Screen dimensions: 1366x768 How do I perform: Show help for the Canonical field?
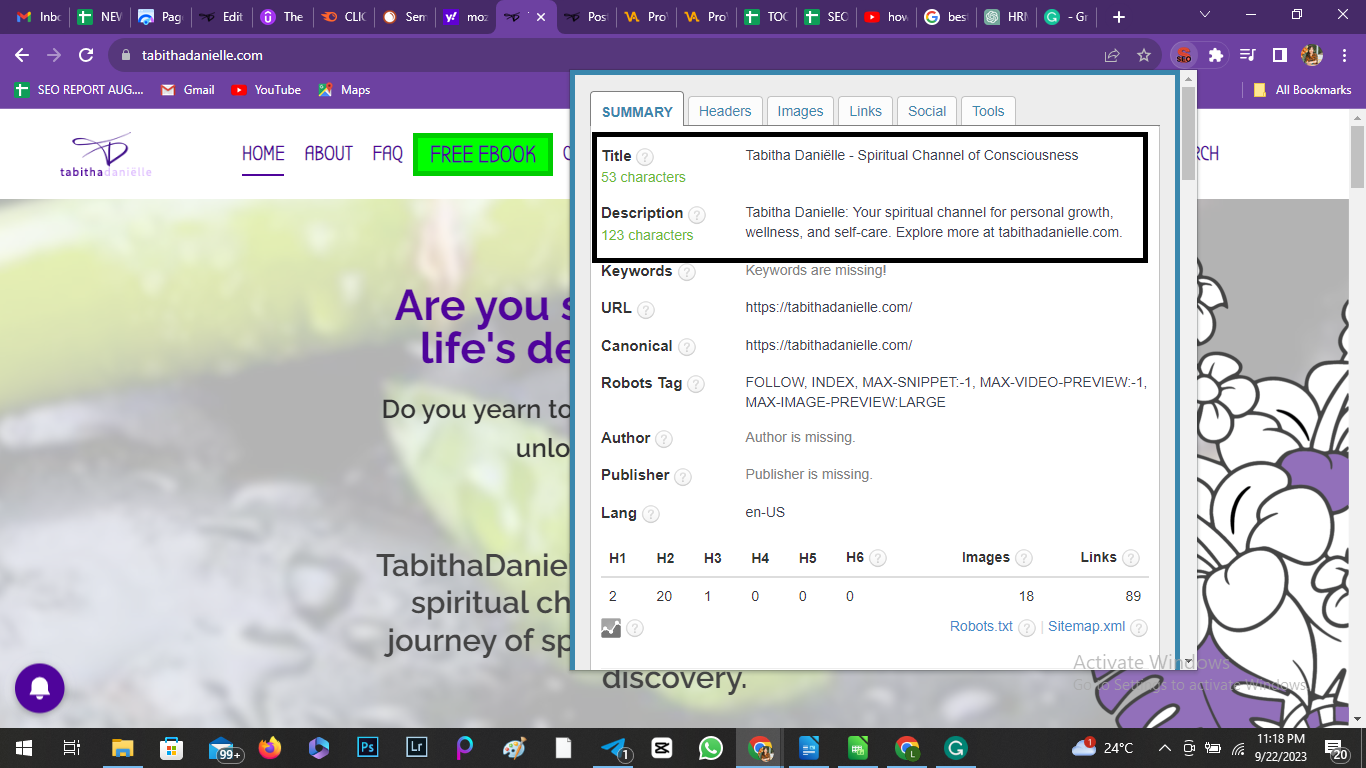[x=686, y=347]
